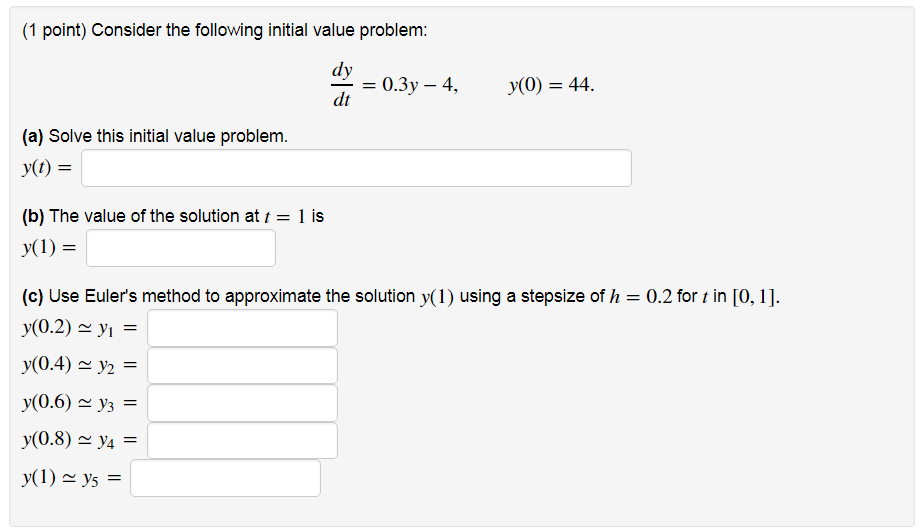Click the y2 answer field for y(0.4)
This screenshot has width=923, height=532.
pos(243,365)
